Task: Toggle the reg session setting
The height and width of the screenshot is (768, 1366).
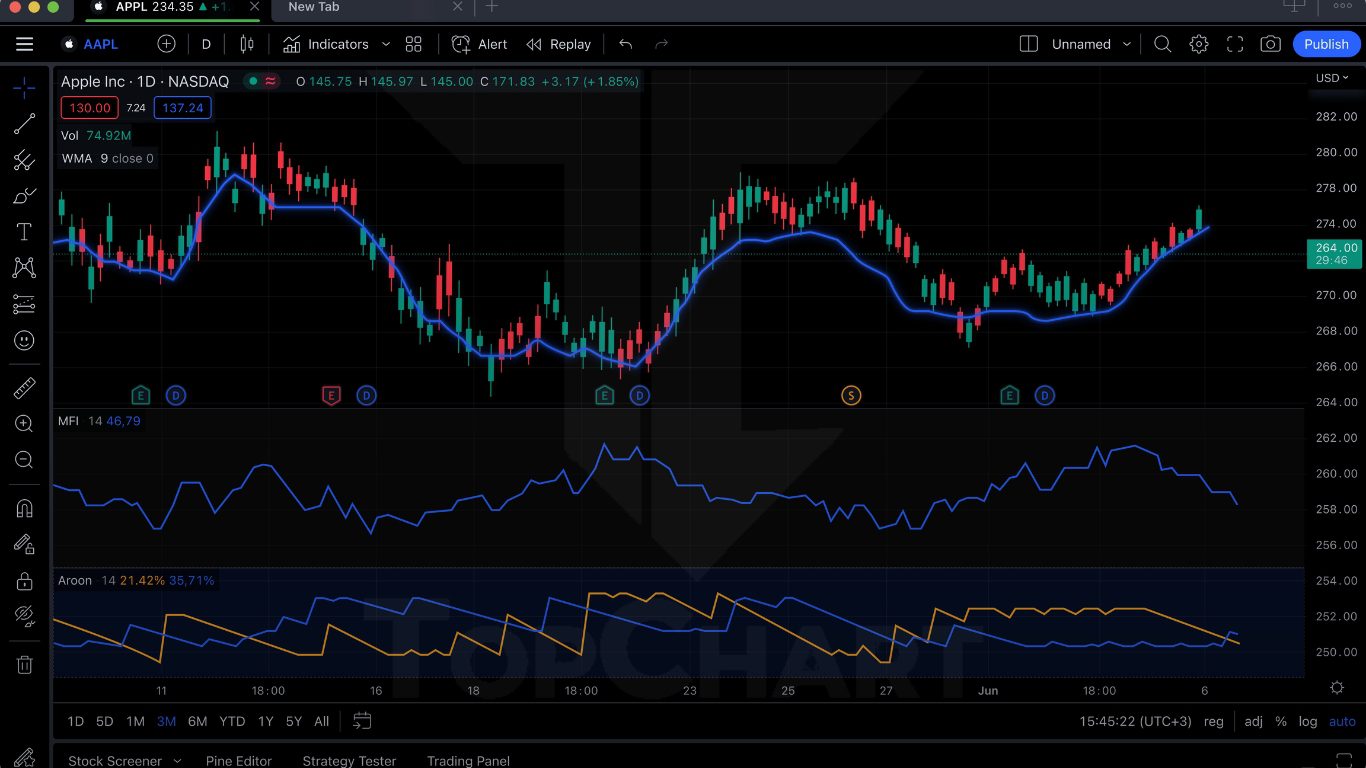Action: click(1213, 721)
